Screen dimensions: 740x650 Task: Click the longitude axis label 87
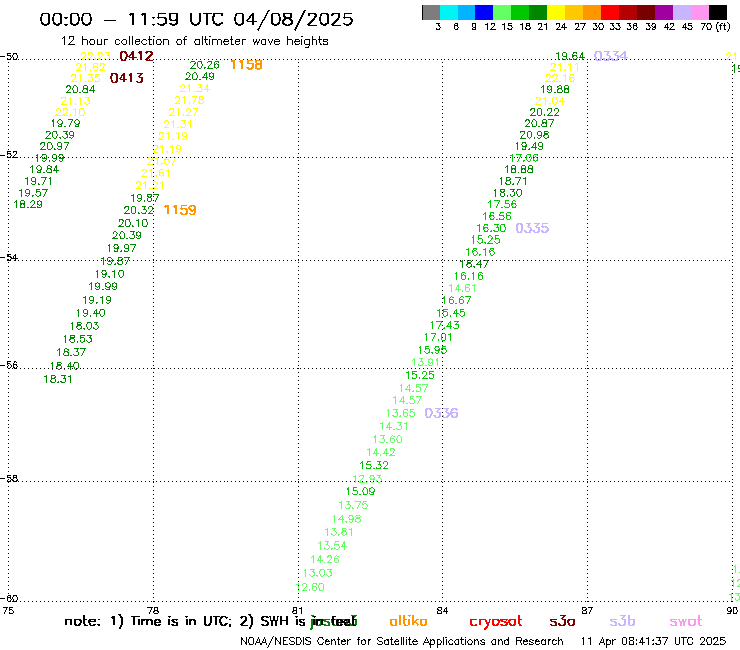pos(587,610)
